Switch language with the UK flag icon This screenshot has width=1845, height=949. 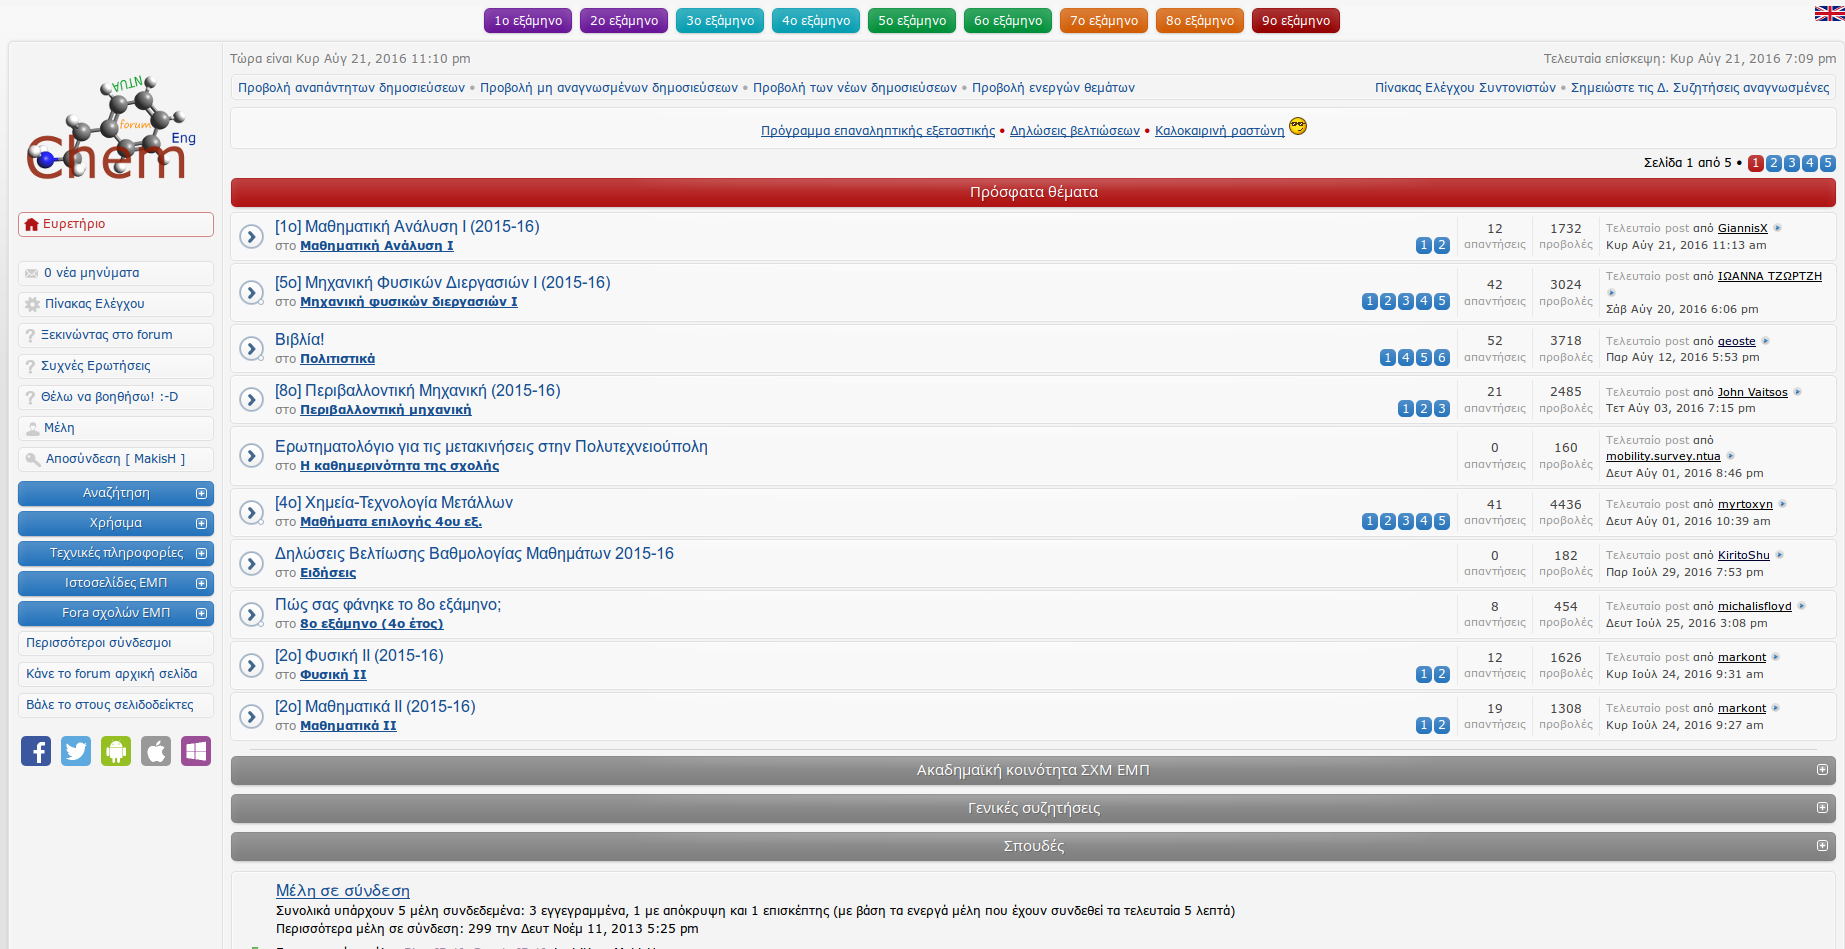(x=1829, y=13)
